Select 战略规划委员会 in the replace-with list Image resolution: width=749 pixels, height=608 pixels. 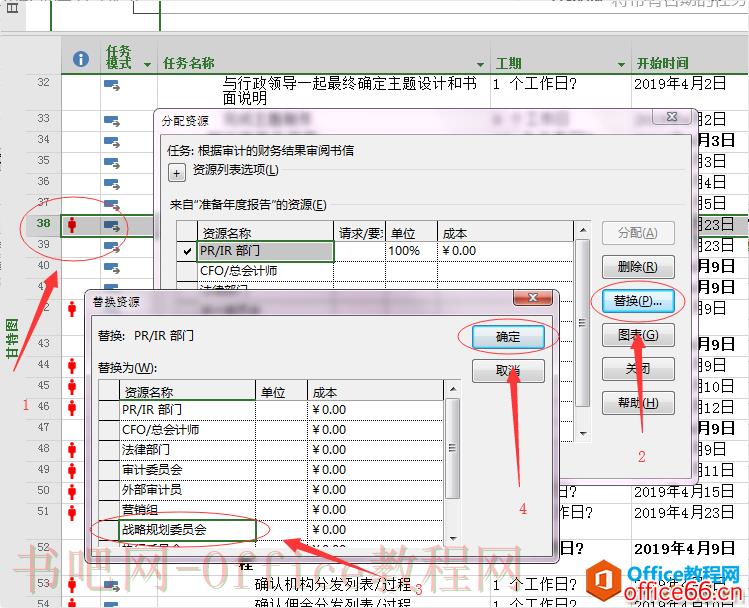(187, 530)
